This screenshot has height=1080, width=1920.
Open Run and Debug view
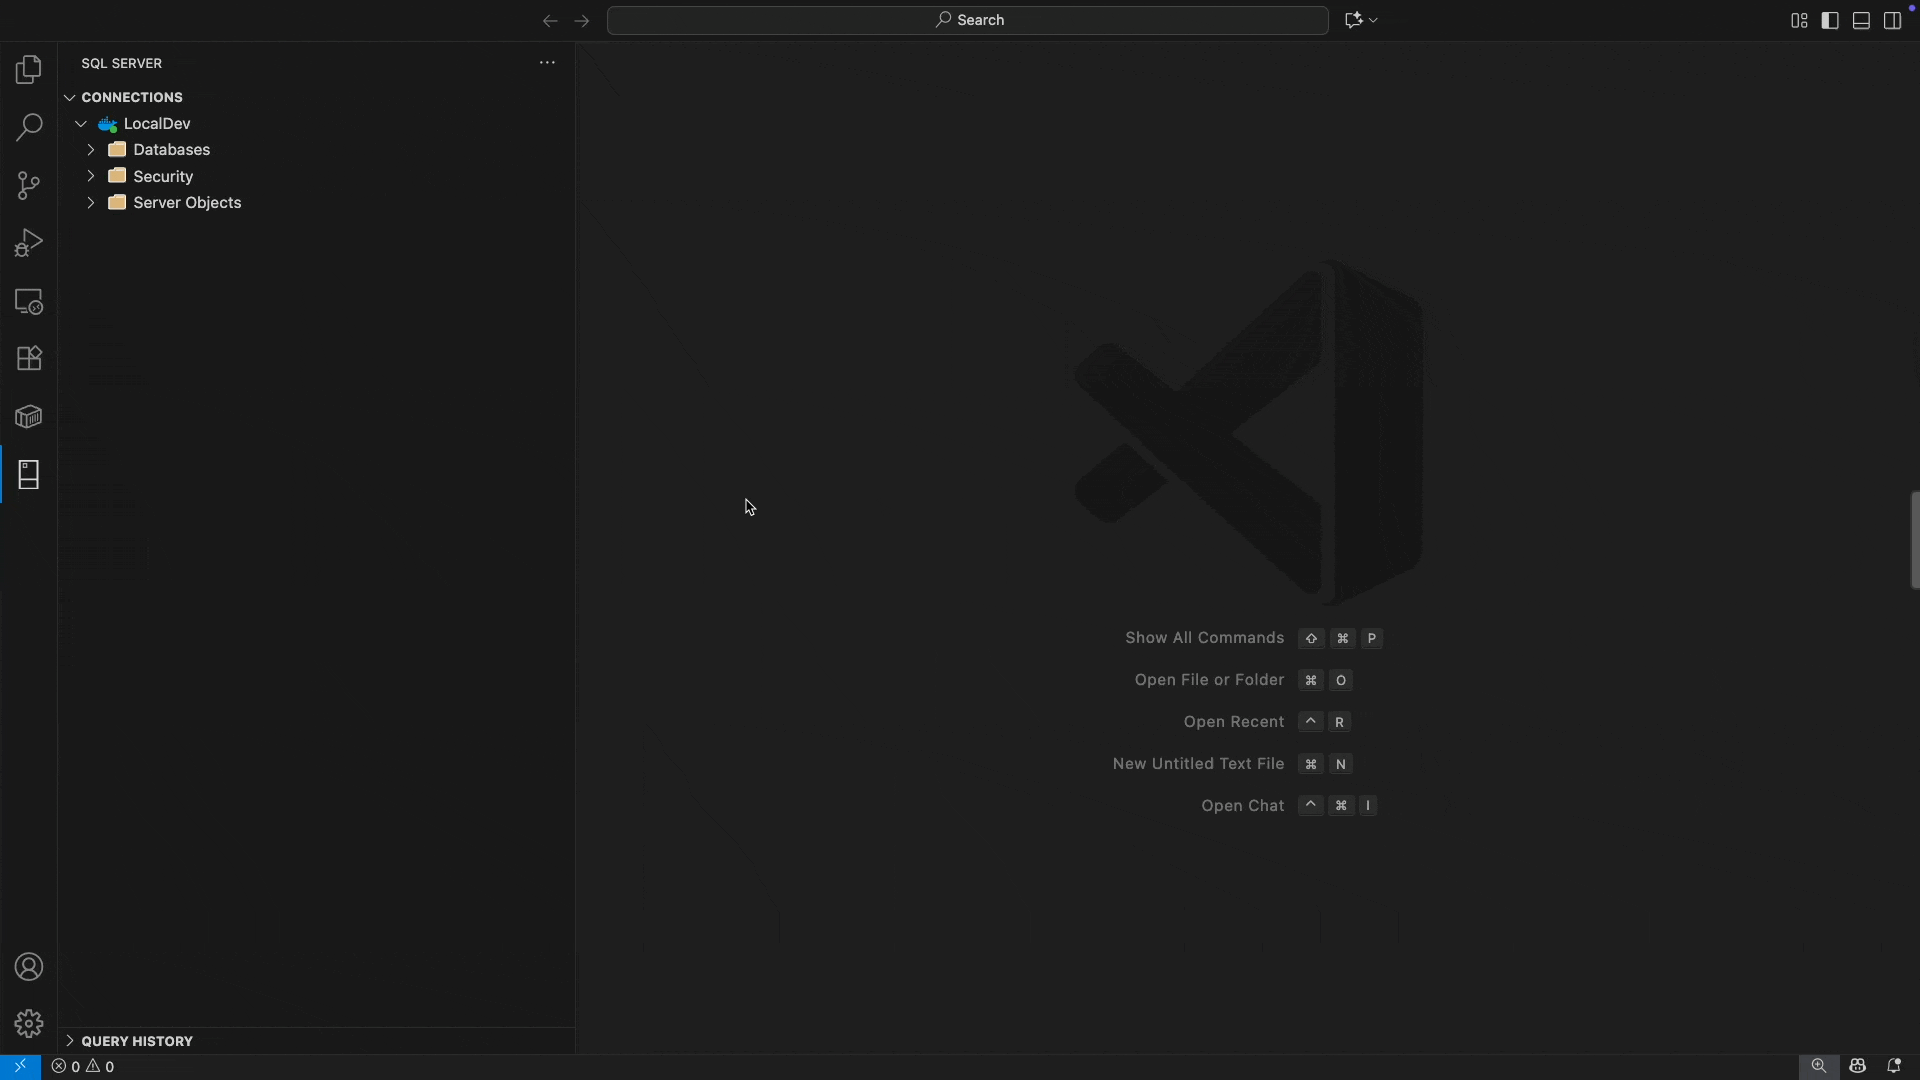click(x=29, y=243)
